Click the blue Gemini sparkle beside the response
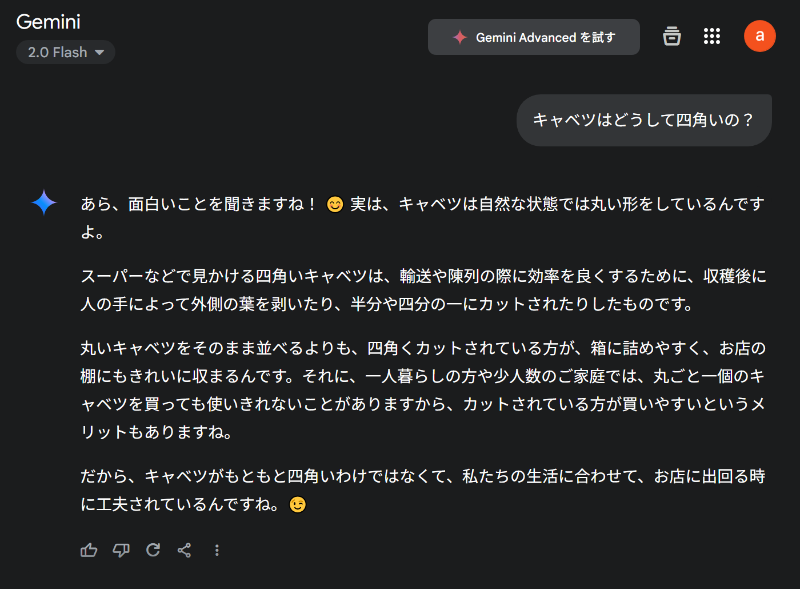The width and height of the screenshot is (800, 589). click(44, 202)
